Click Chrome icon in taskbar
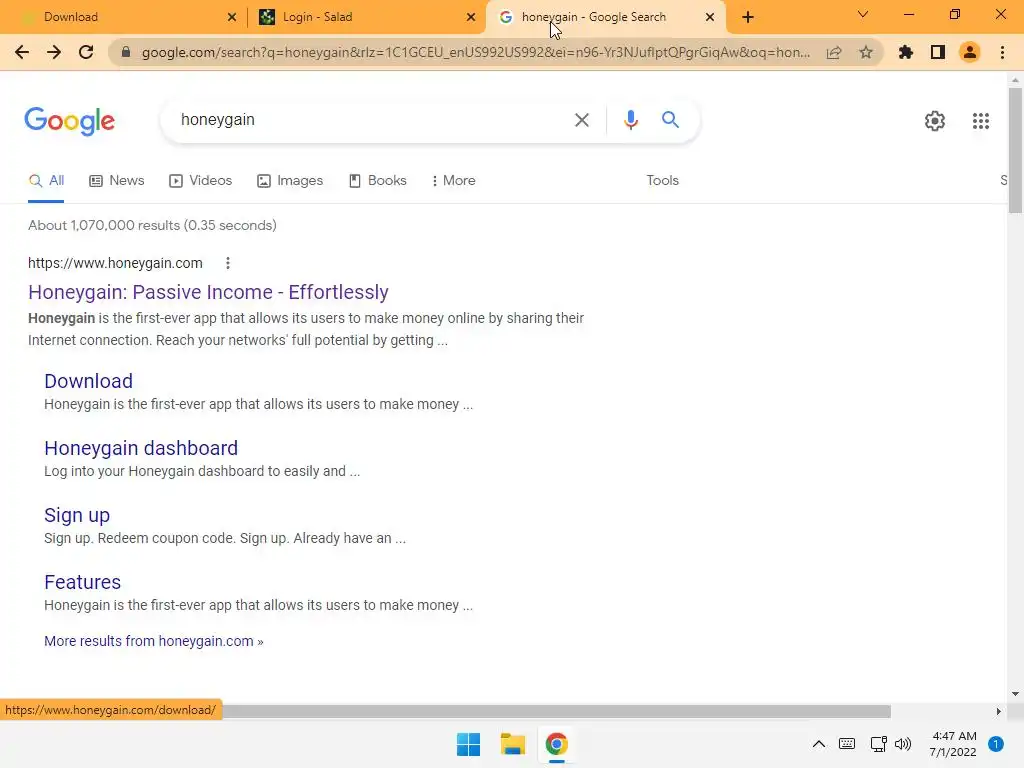 pyautogui.click(x=556, y=744)
